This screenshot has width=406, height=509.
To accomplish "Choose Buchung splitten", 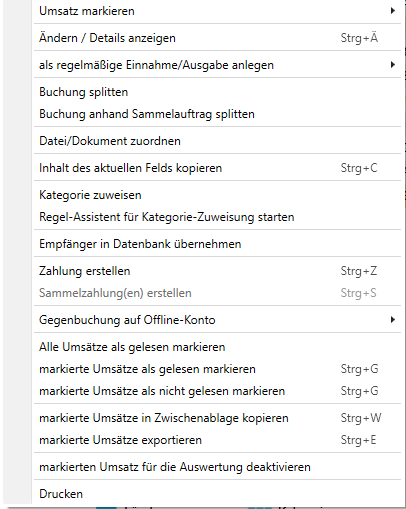I will [x=217, y=92].
